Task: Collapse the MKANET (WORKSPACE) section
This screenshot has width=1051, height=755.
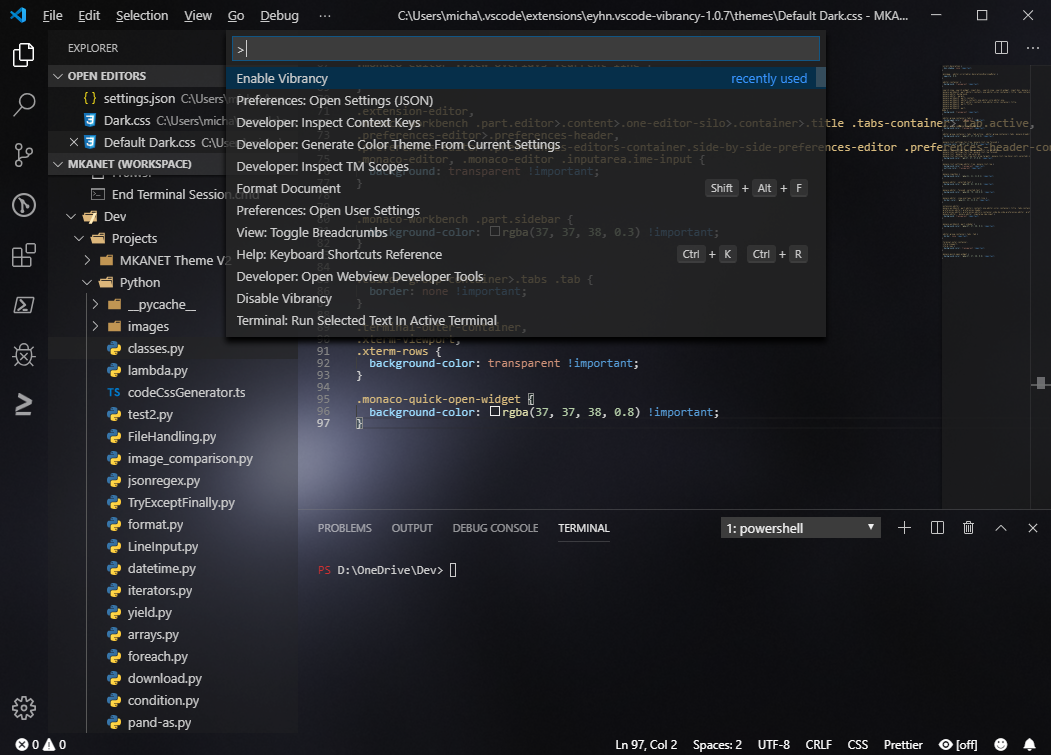Action: (x=58, y=164)
